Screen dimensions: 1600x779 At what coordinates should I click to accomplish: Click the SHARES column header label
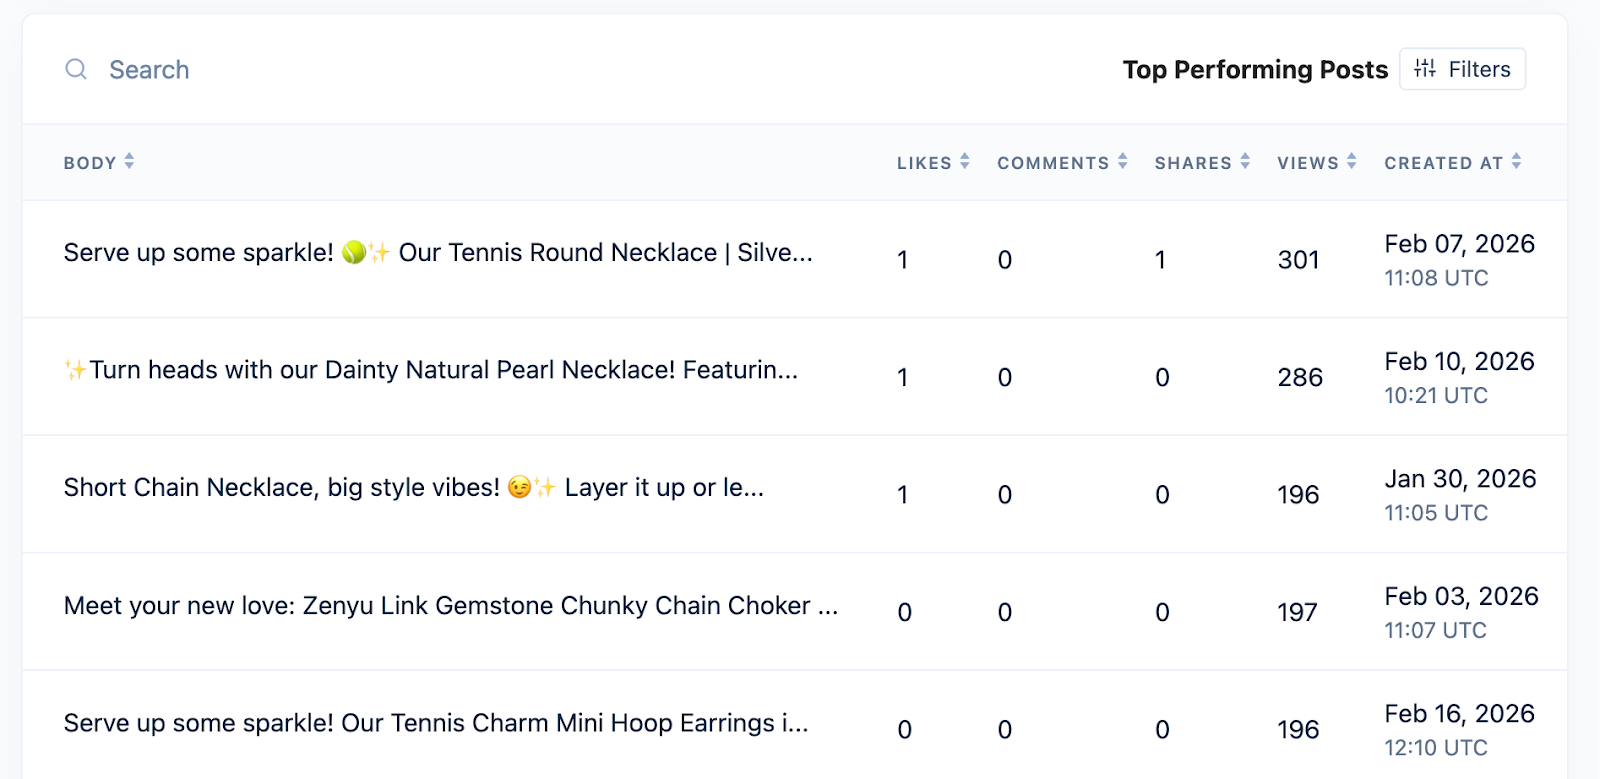point(1192,163)
